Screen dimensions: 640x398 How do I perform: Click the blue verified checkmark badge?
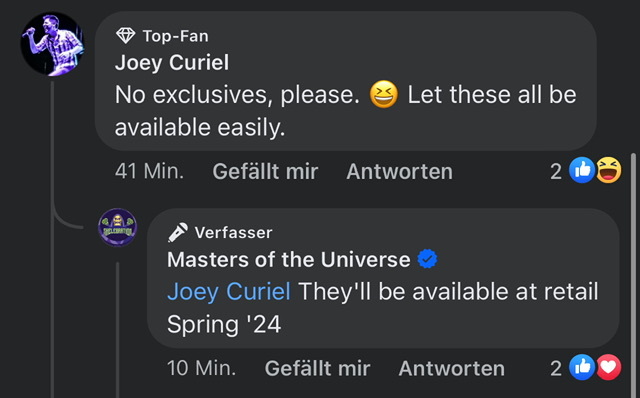(x=427, y=259)
